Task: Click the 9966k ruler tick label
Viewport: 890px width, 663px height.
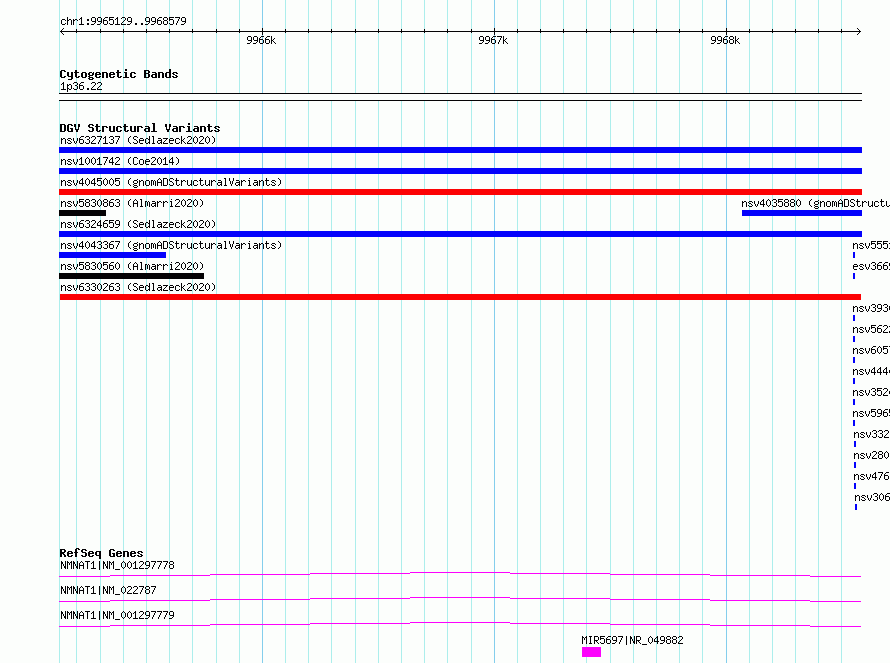Action: coord(261,40)
